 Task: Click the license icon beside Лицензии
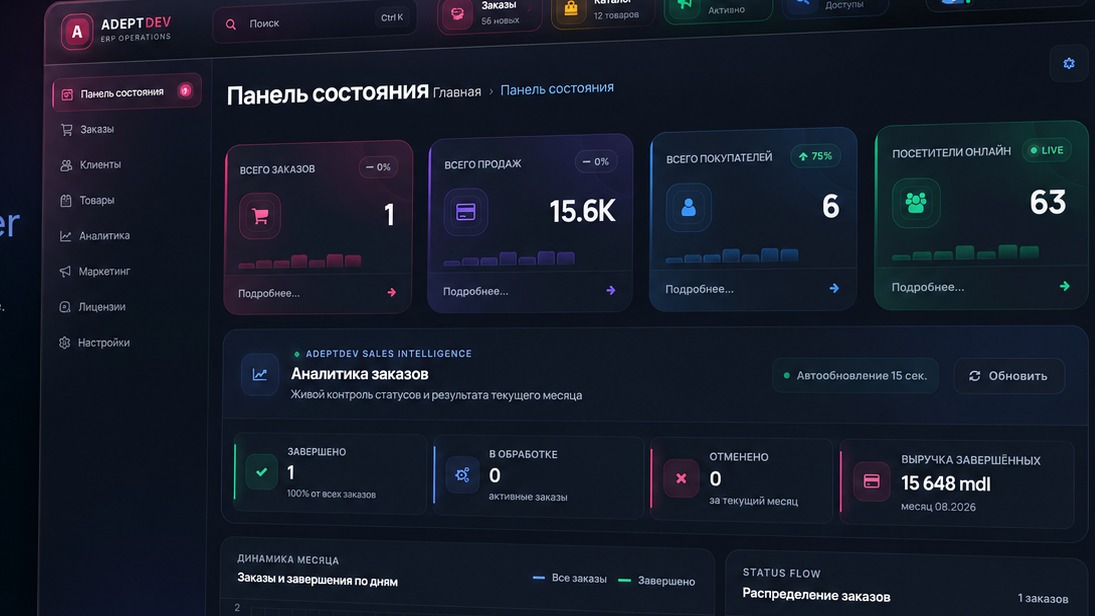[x=65, y=307]
